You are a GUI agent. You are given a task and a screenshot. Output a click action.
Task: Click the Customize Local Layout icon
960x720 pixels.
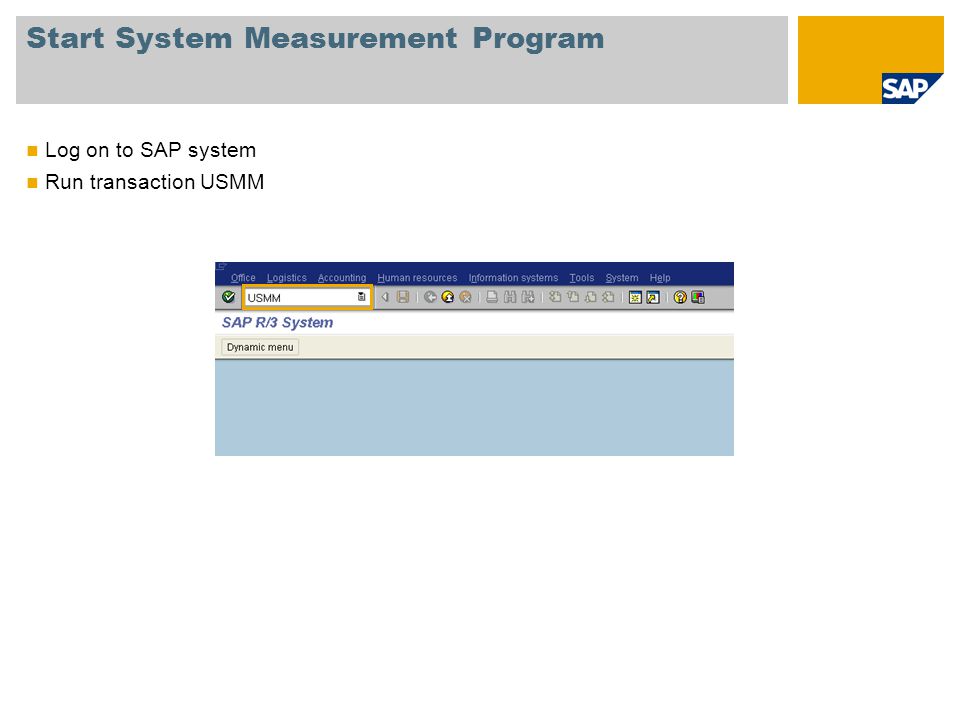698,298
